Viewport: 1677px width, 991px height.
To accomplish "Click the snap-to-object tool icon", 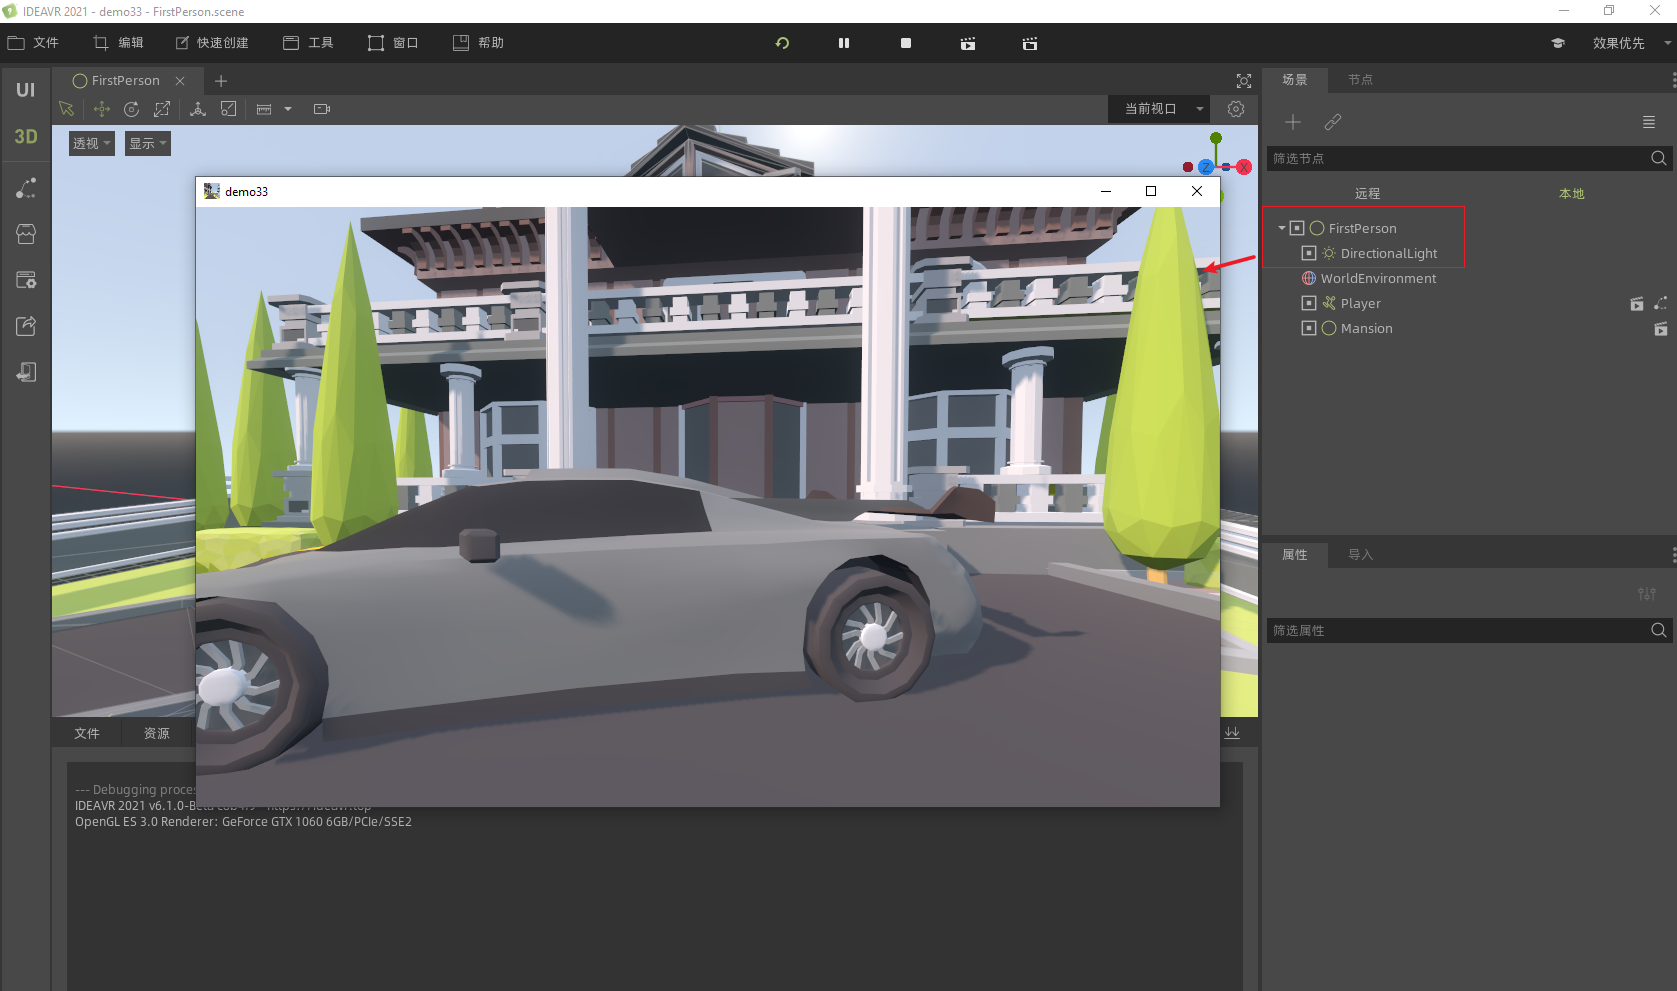I will coord(229,109).
